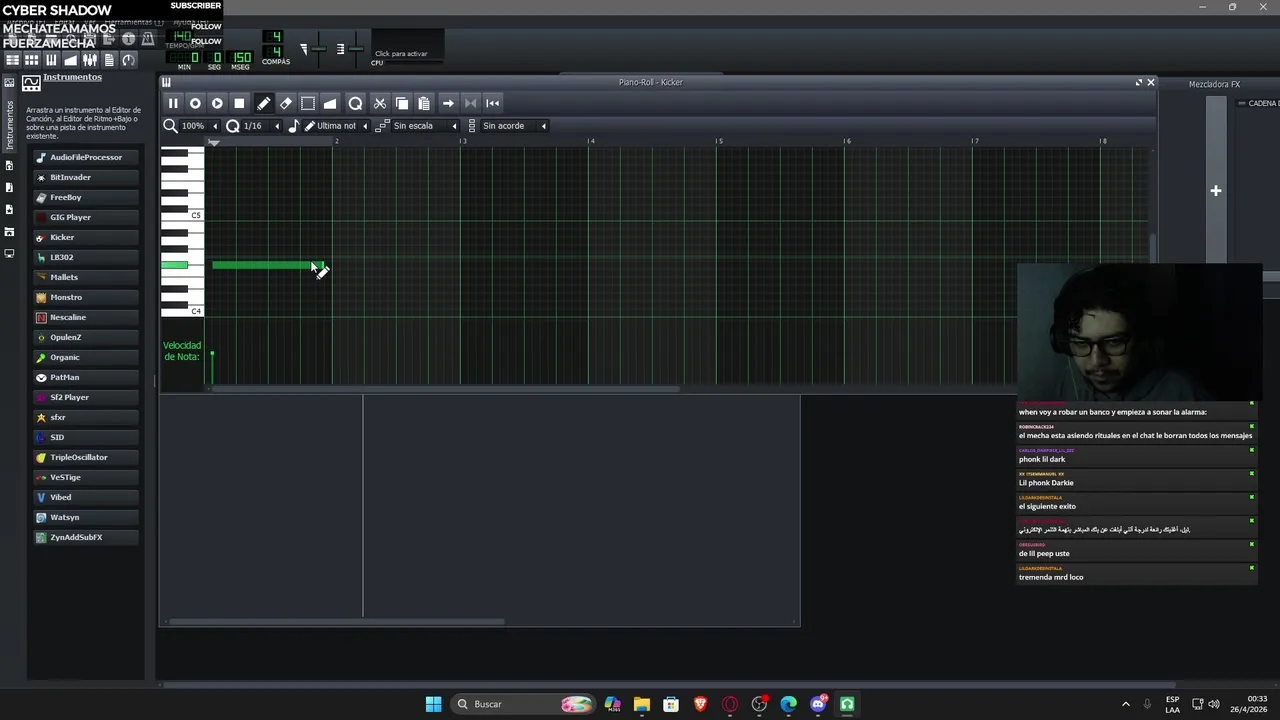Copy selected notes in Piano-Roll
The image size is (1280, 720).
pos(402,103)
